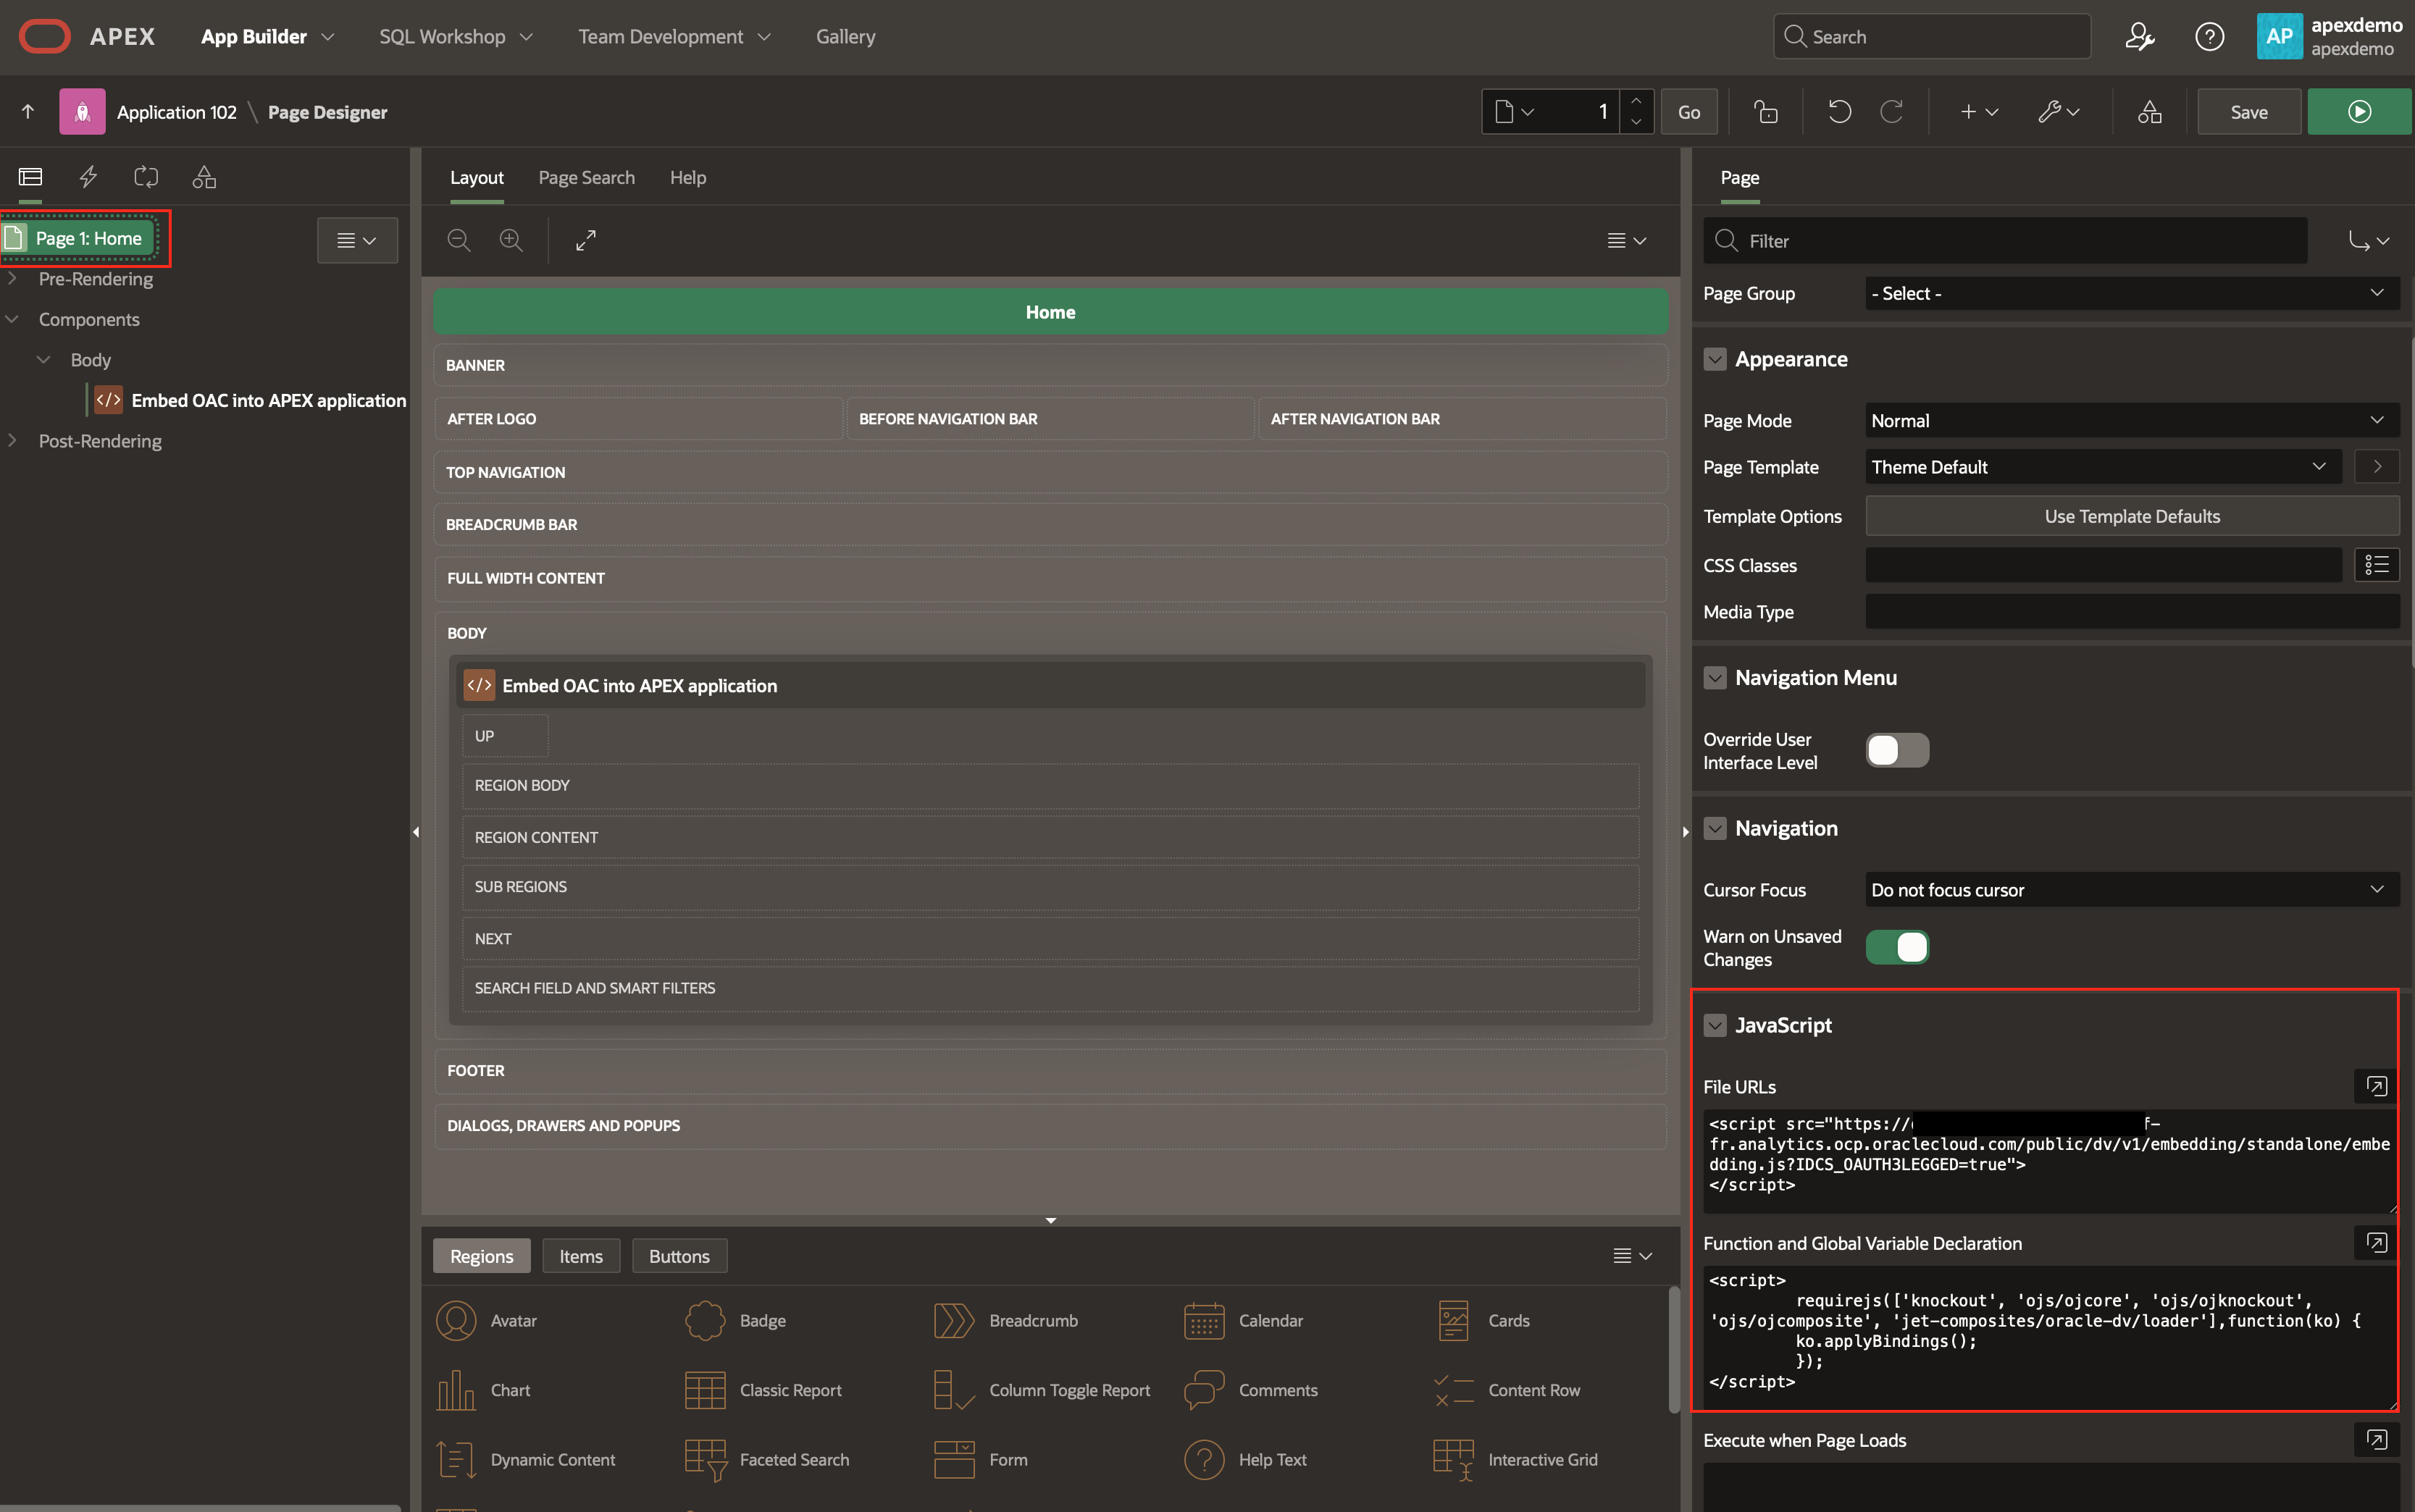Image resolution: width=2415 pixels, height=1512 pixels.
Task: Click the Application 102 pink icon
Action: click(x=82, y=111)
